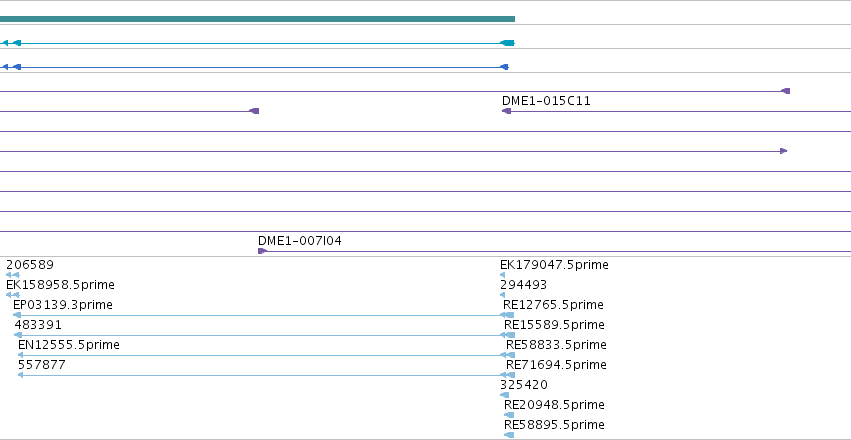Select the RE58833.5prime label
The height and width of the screenshot is (440, 851).
click(x=556, y=345)
